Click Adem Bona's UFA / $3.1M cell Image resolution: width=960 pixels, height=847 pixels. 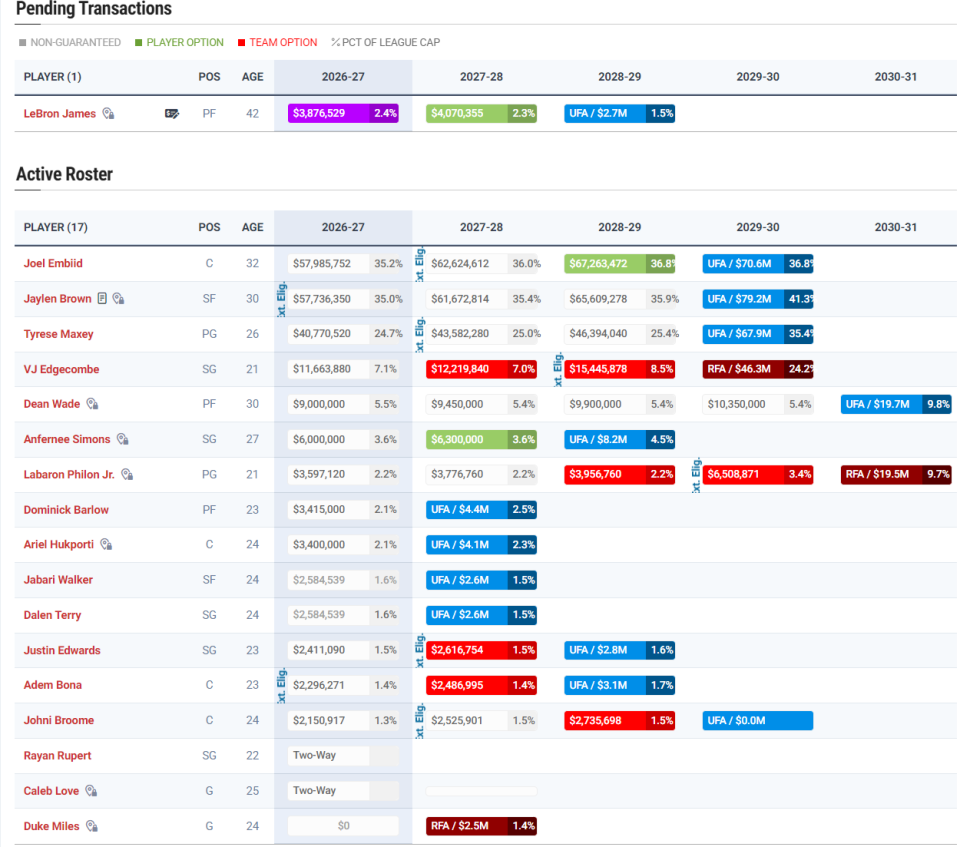[x=620, y=685]
